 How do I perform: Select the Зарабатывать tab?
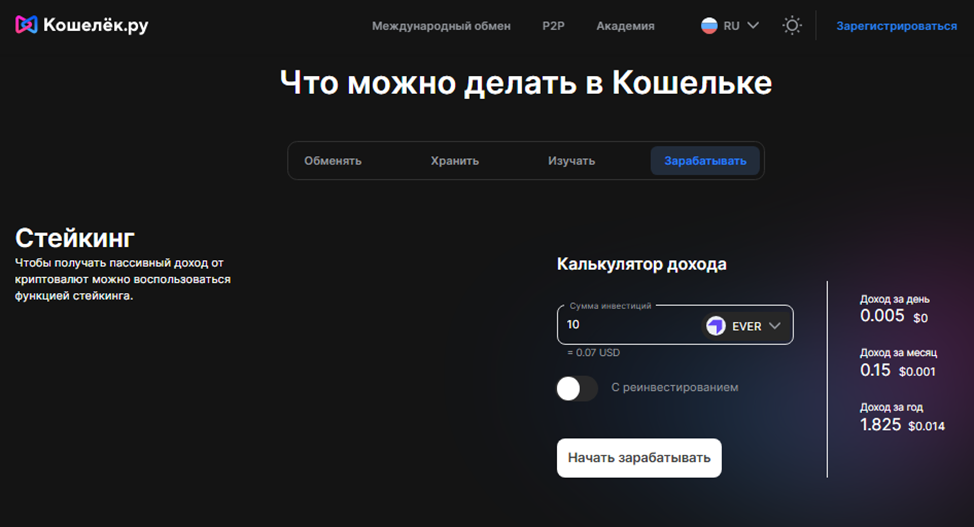pos(705,161)
